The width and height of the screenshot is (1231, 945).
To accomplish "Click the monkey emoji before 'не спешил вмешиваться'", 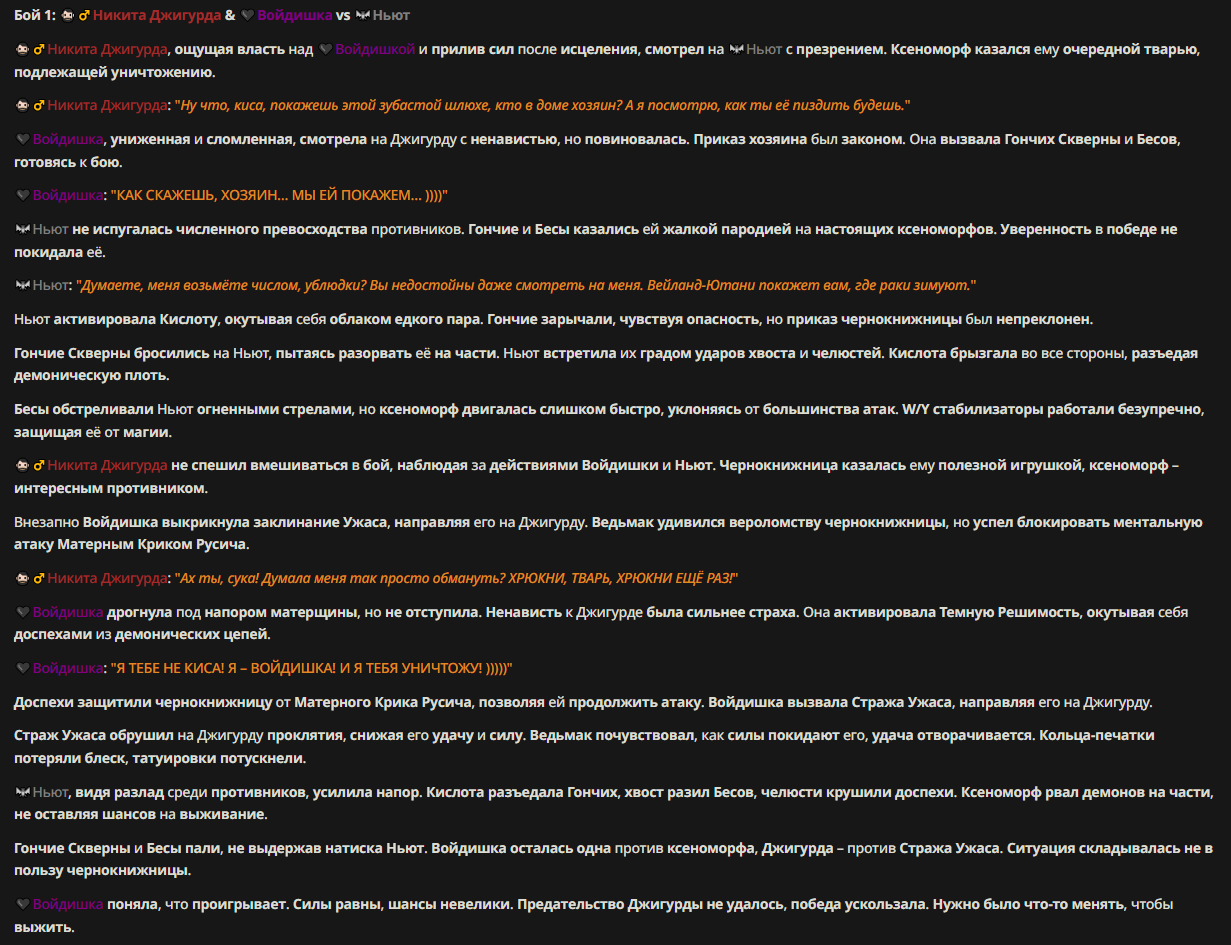I will pyautogui.click(x=23, y=465).
